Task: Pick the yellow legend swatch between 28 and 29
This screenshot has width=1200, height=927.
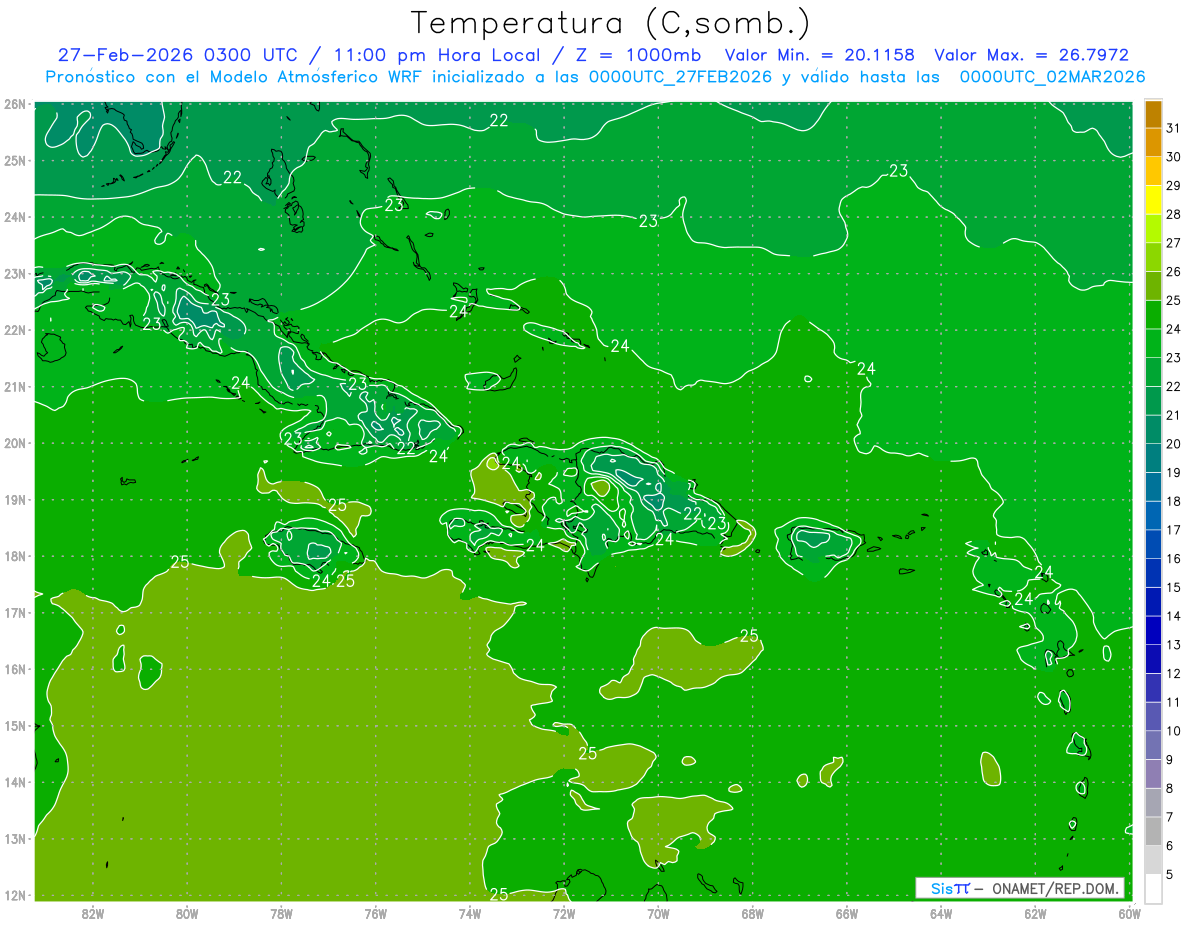Action: click(x=1153, y=200)
